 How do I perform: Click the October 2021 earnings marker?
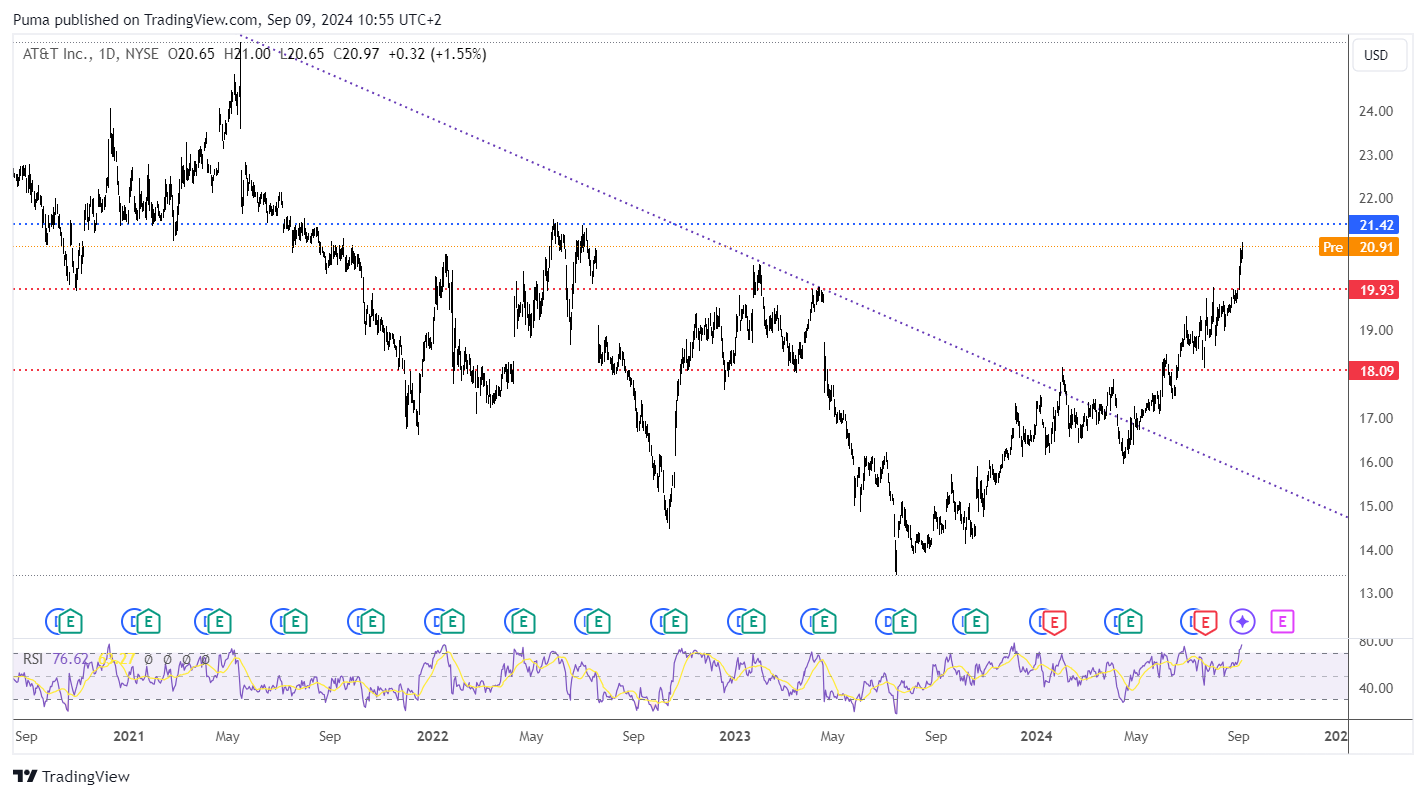(x=372, y=622)
